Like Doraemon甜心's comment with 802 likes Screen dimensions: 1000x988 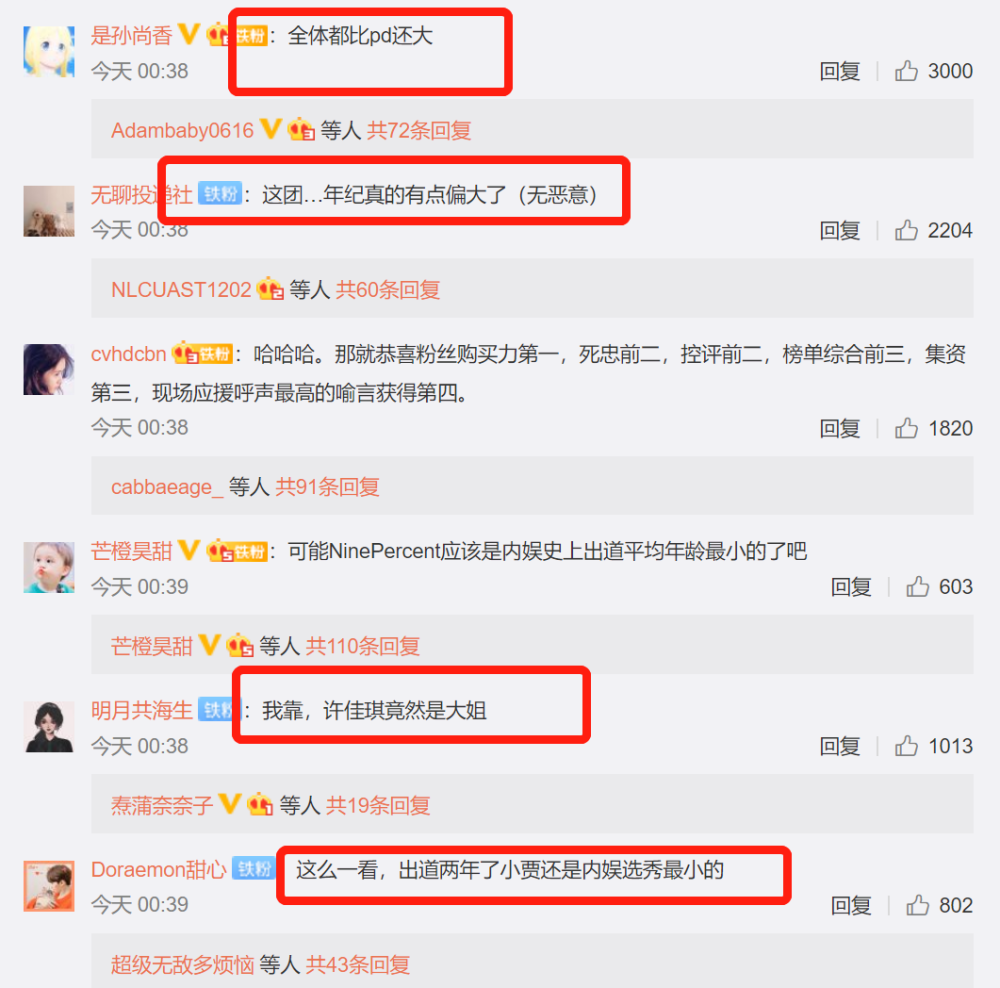pos(917,904)
